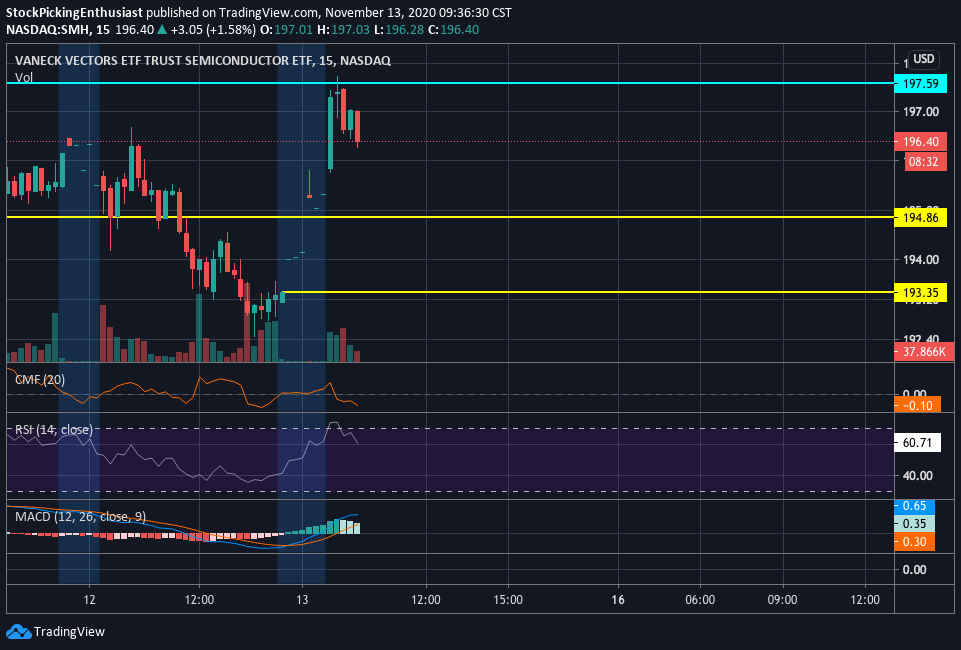Click the orange -0.10 CMF value label
This screenshot has height=650, width=961.
(917, 405)
